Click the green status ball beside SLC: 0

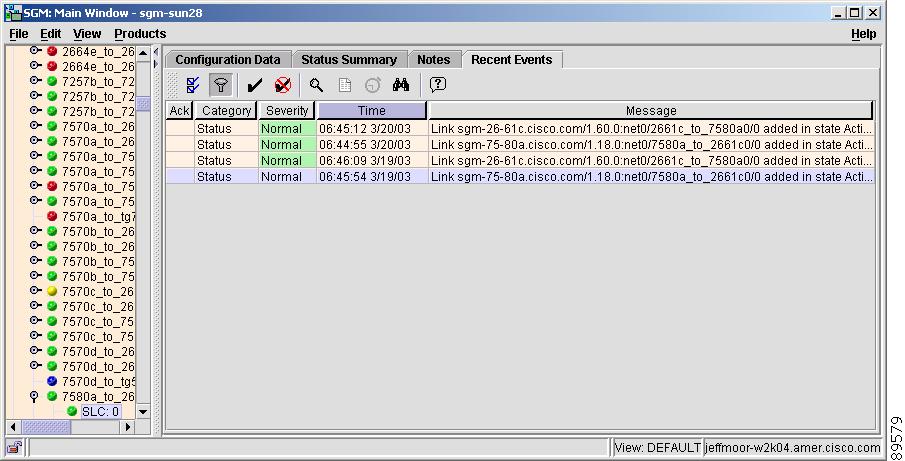(x=72, y=411)
